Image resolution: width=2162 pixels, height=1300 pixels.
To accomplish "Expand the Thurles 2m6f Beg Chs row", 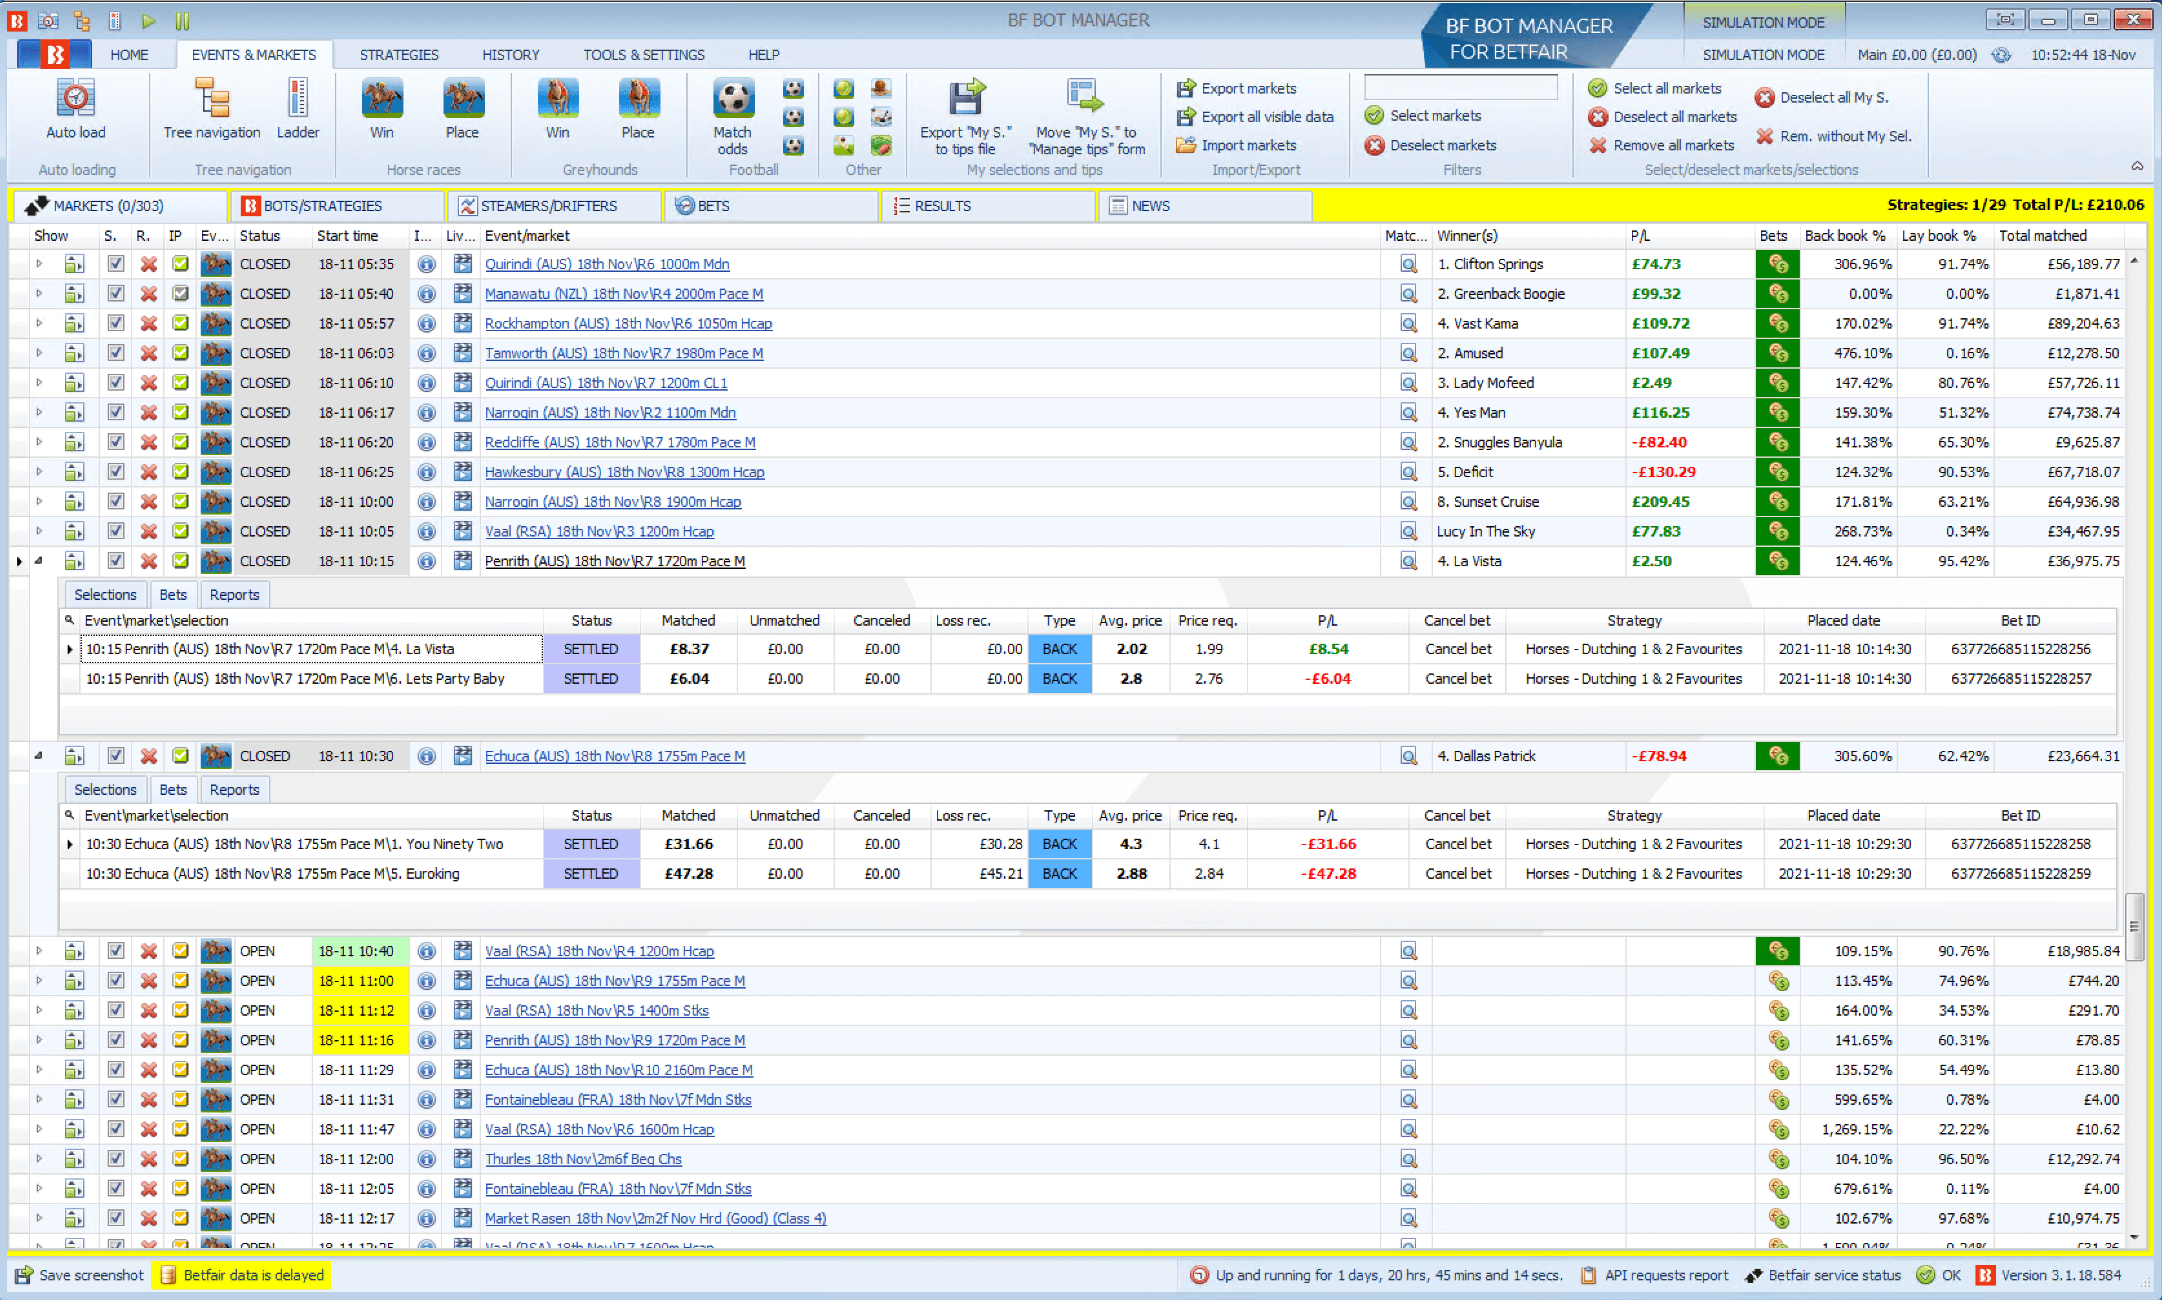I will tap(39, 1159).
